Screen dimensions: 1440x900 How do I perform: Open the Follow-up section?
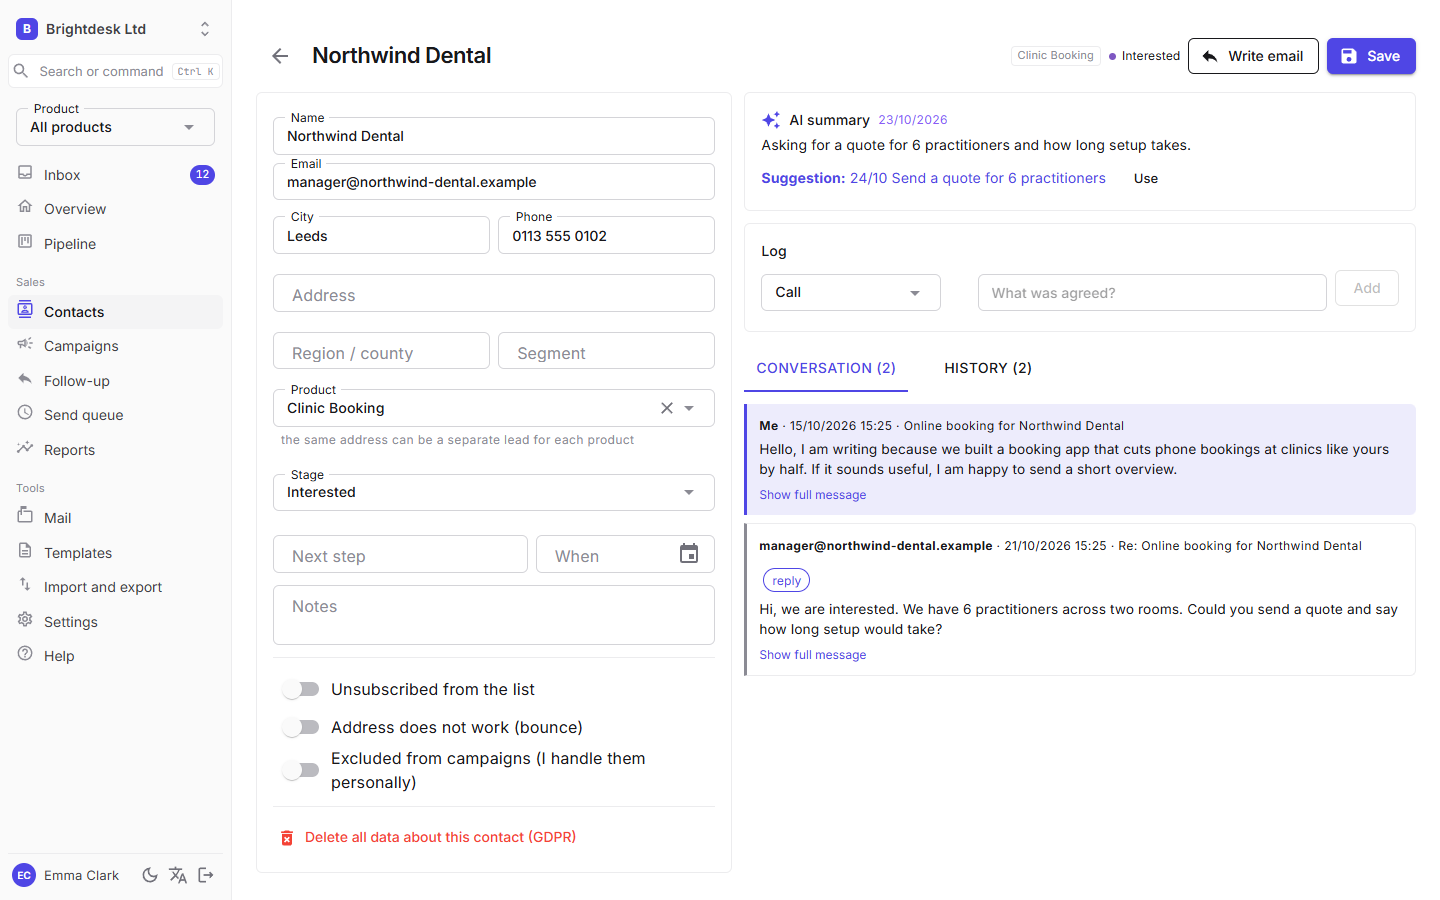[x=116, y=381]
